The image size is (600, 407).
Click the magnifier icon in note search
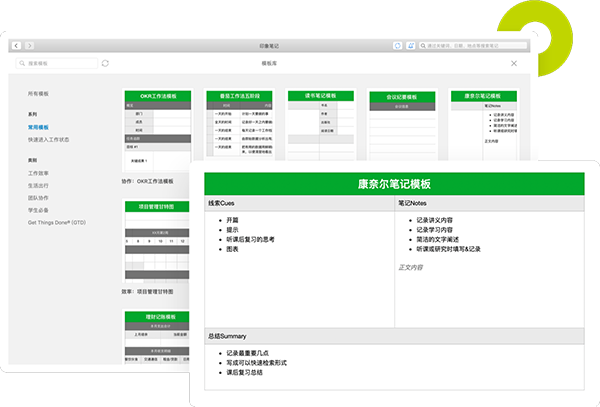[423, 46]
